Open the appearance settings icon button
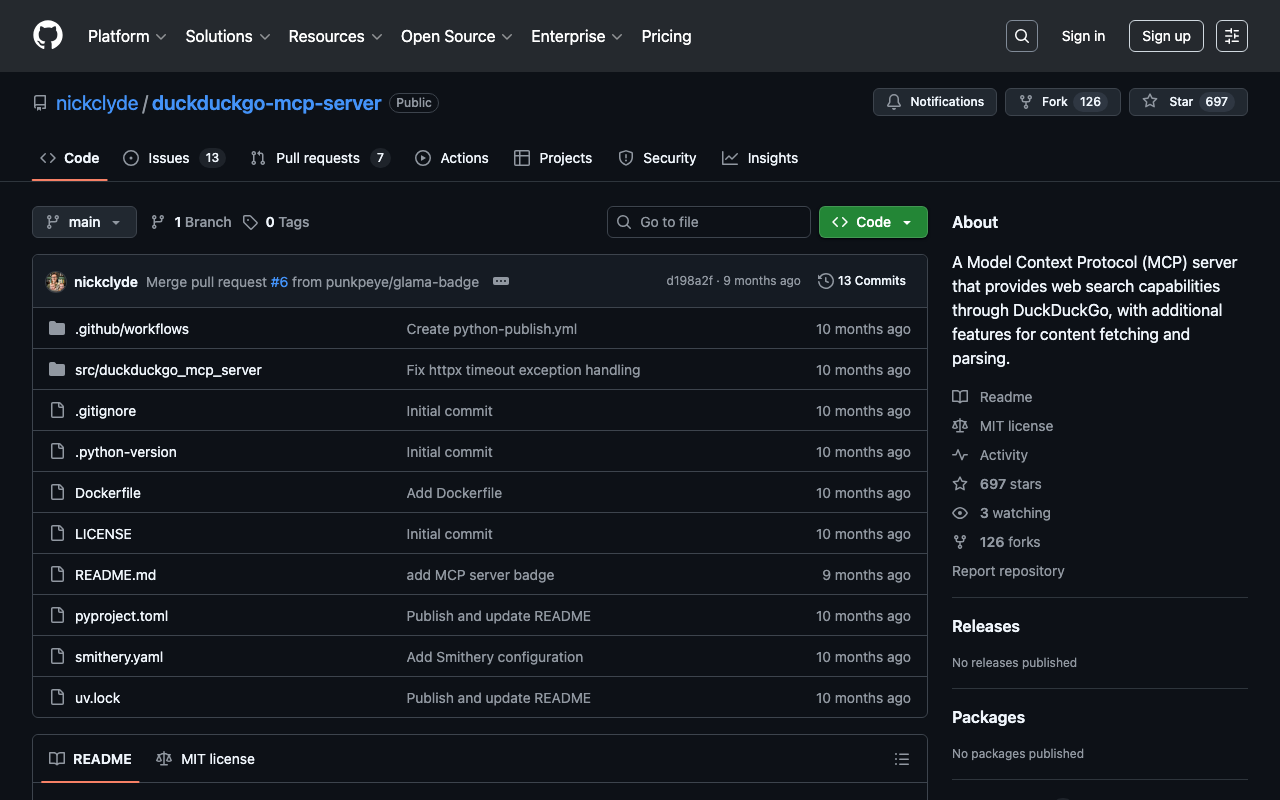The image size is (1280, 800). click(x=1231, y=36)
